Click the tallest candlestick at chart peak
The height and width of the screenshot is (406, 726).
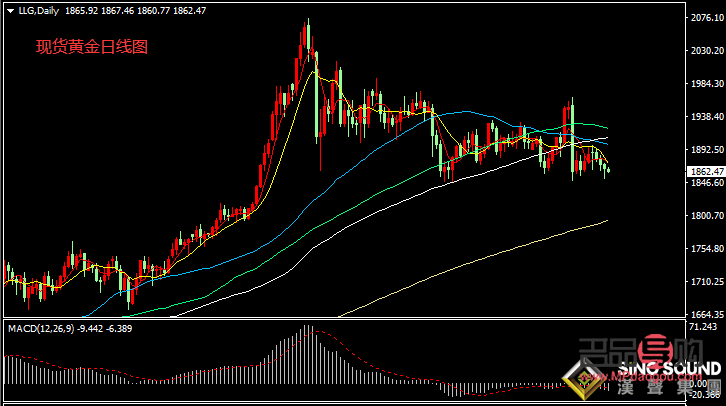point(307,40)
